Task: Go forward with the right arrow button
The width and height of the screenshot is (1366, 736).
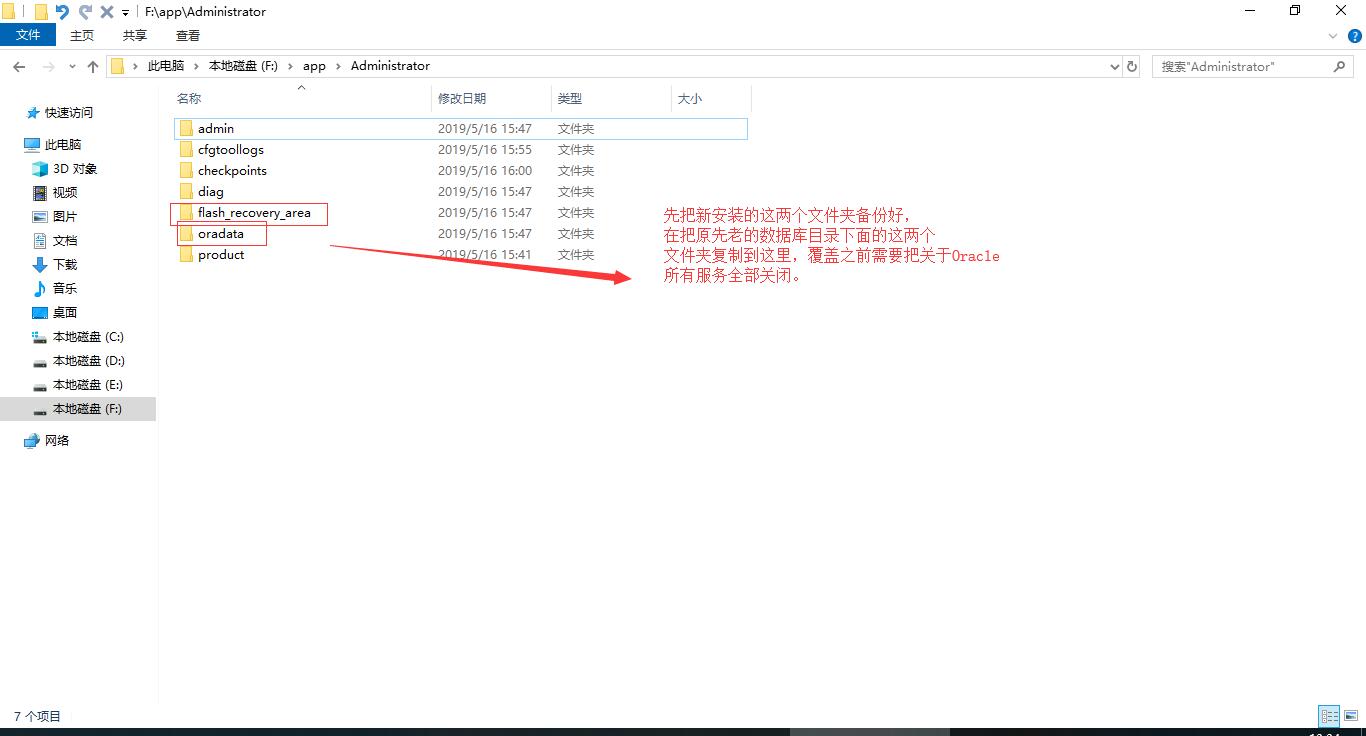Action: coord(48,66)
